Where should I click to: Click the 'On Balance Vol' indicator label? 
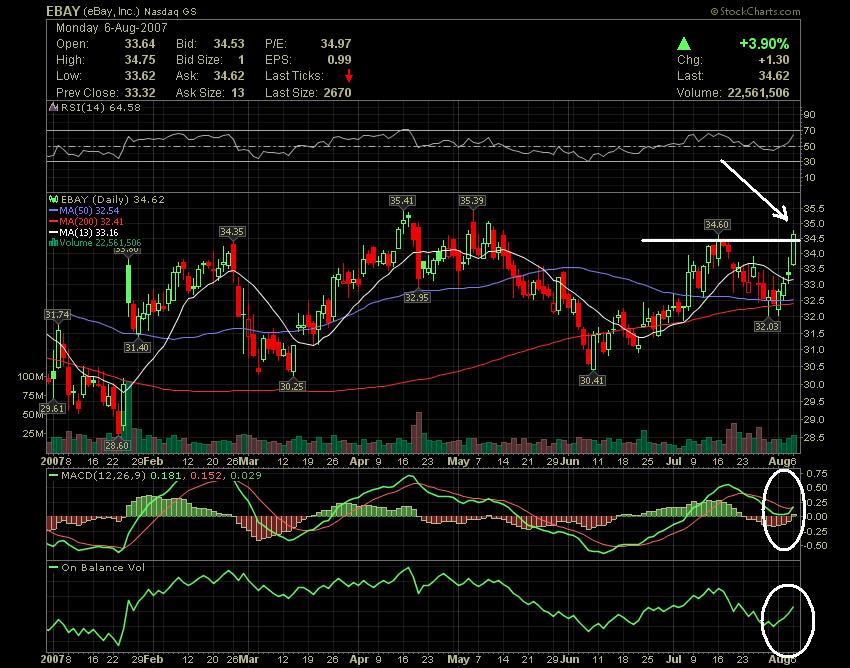point(103,567)
